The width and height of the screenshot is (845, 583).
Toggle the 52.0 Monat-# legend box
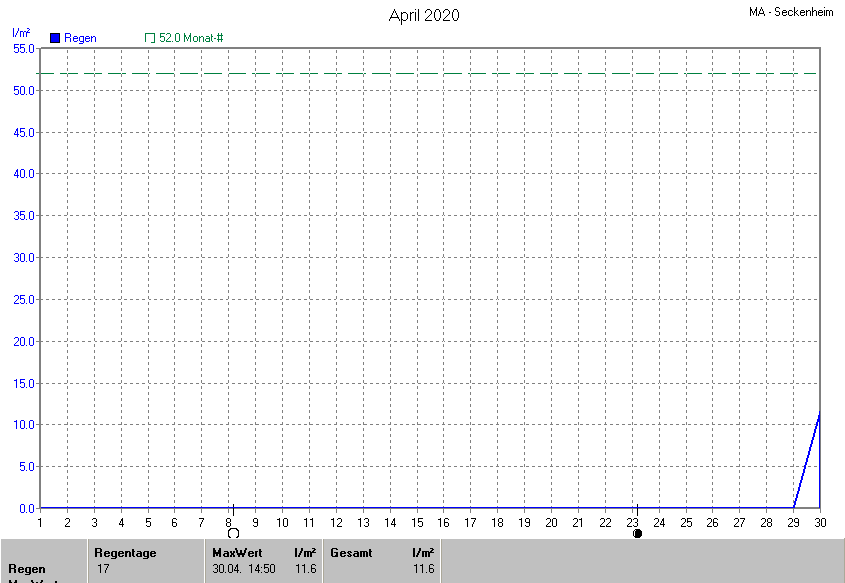tap(150, 38)
